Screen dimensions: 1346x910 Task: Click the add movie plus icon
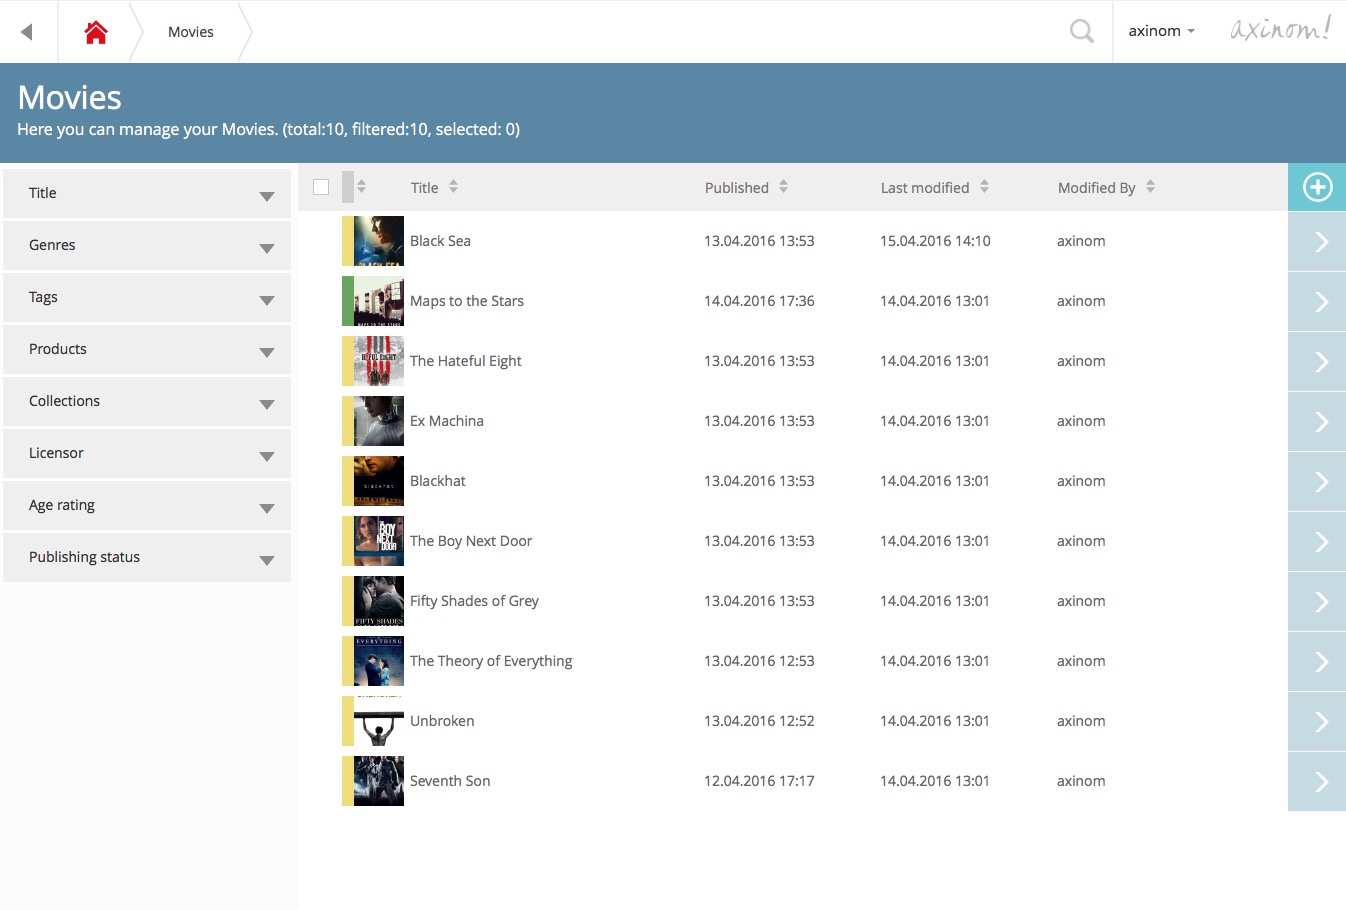1317,187
